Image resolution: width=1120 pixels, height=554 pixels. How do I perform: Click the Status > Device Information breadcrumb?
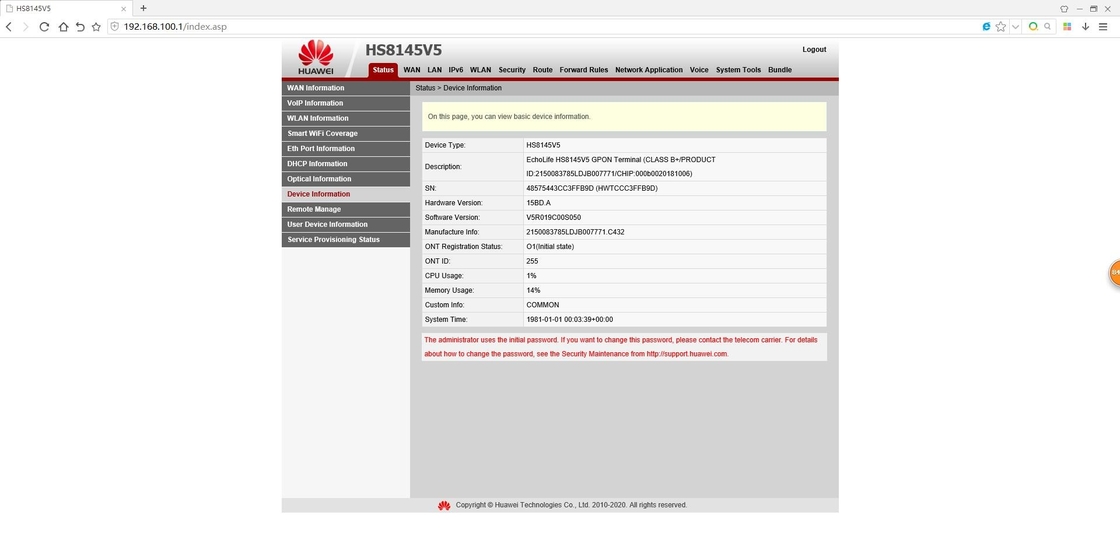click(x=459, y=88)
